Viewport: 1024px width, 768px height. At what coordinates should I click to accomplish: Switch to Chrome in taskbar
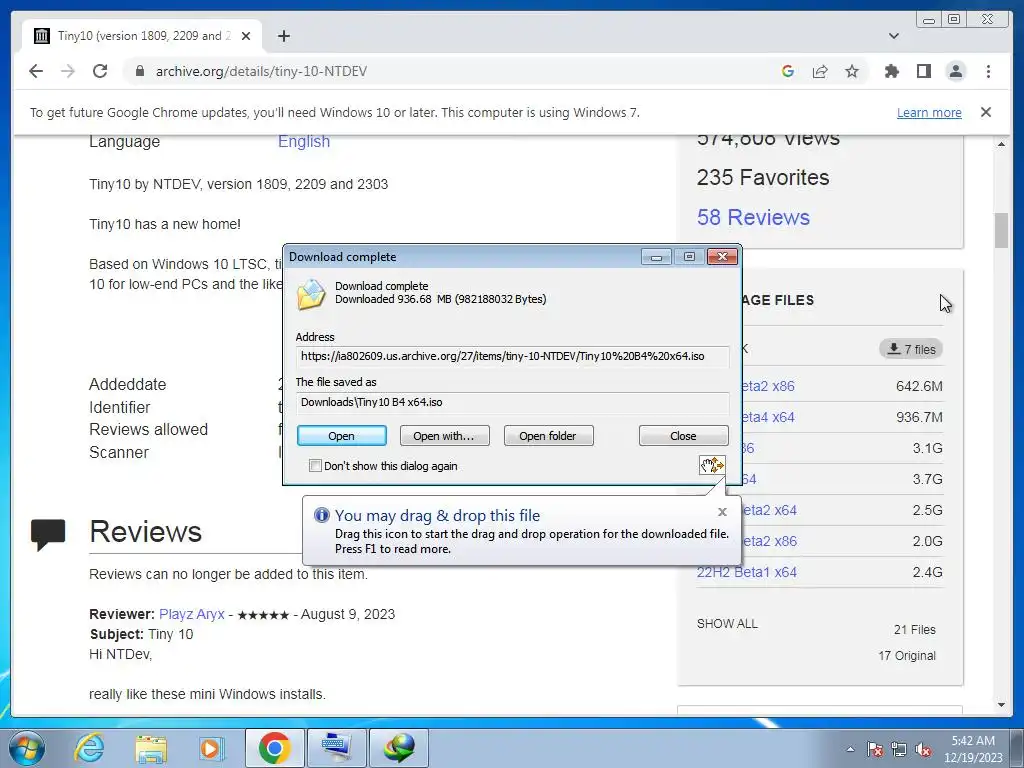(x=274, y=748)
